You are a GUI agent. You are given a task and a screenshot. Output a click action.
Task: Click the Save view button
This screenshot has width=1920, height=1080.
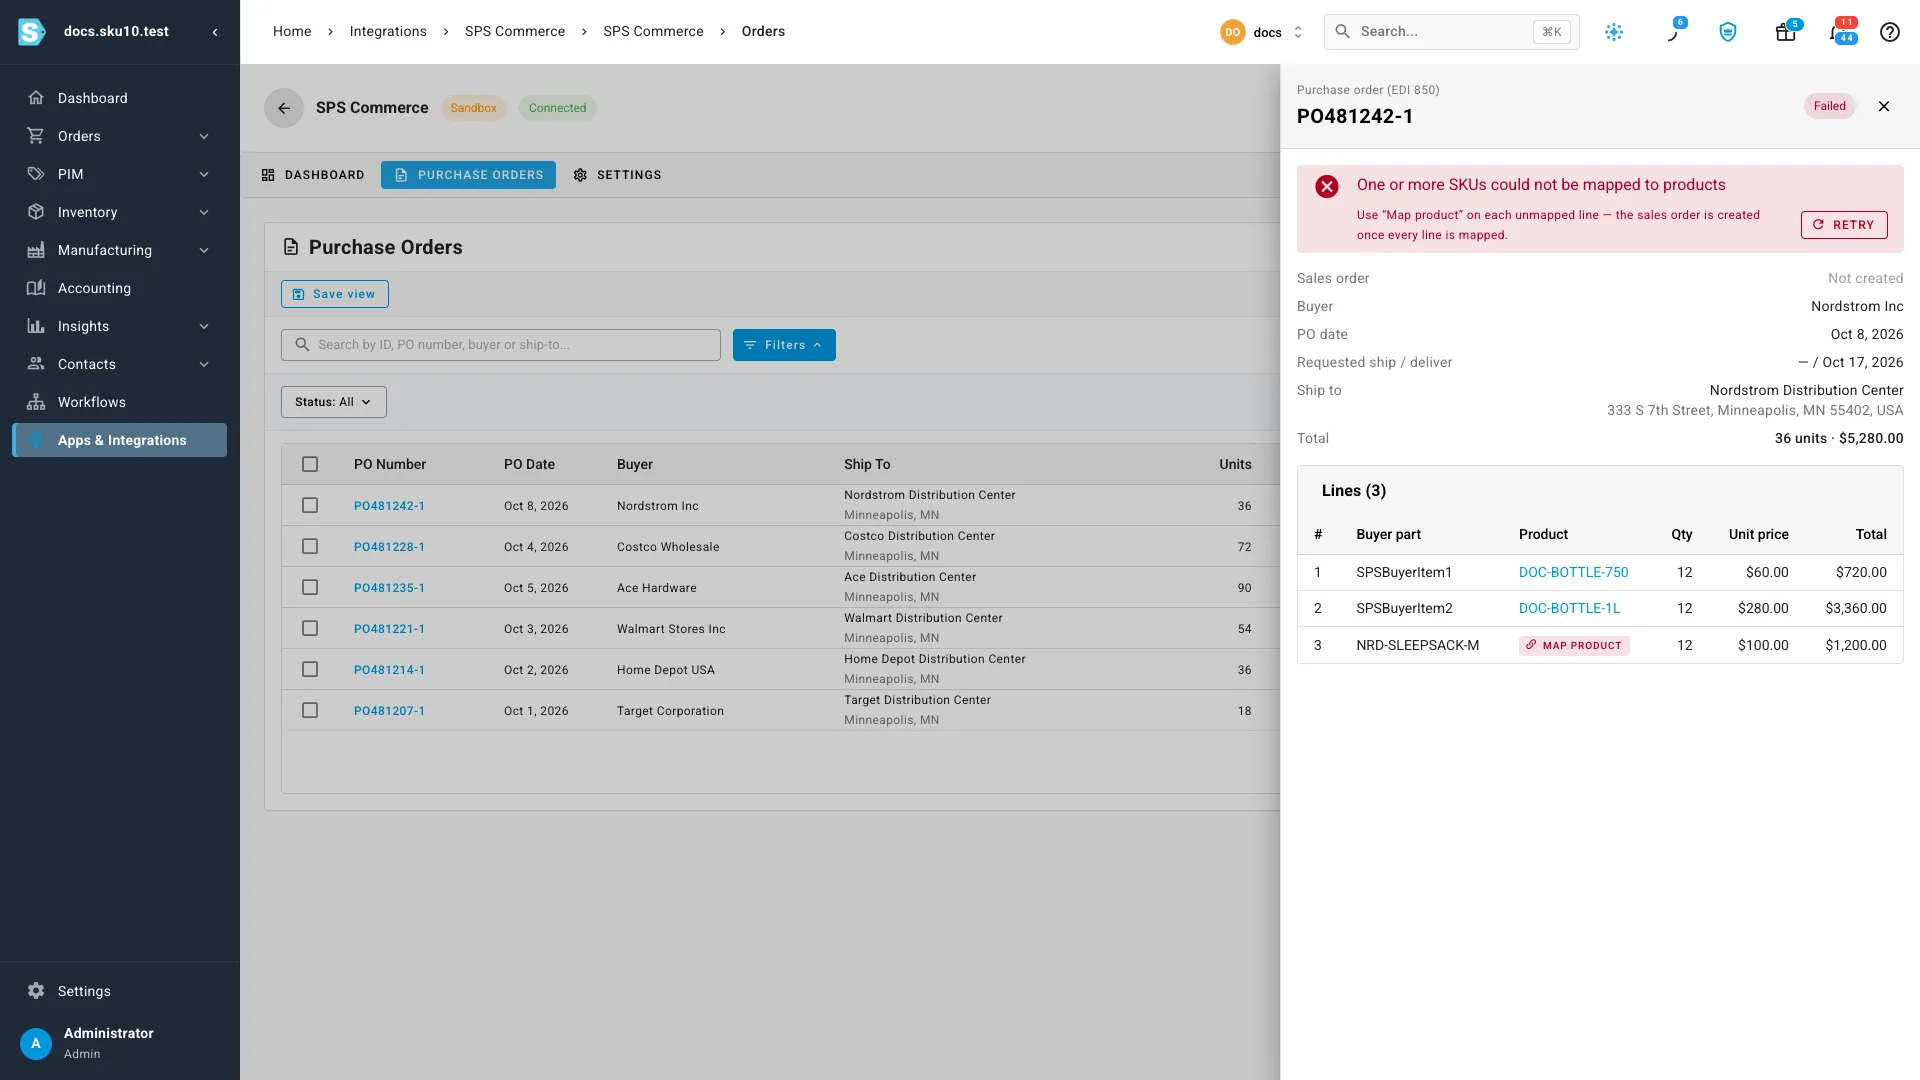pos(335,294)
